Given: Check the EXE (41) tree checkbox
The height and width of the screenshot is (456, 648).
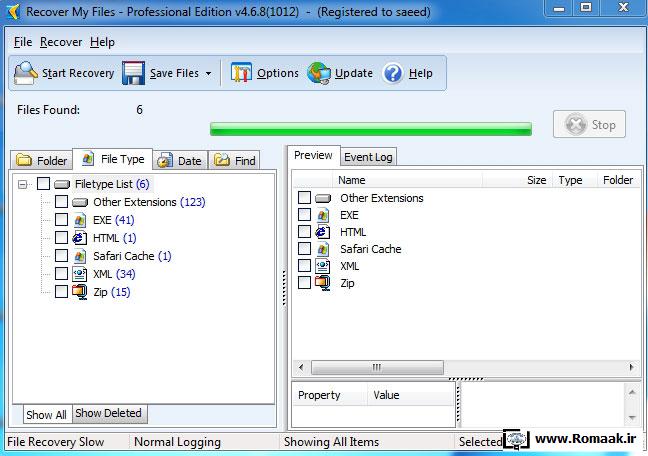Looking at the screenshot, I should [x=61, y=220].
